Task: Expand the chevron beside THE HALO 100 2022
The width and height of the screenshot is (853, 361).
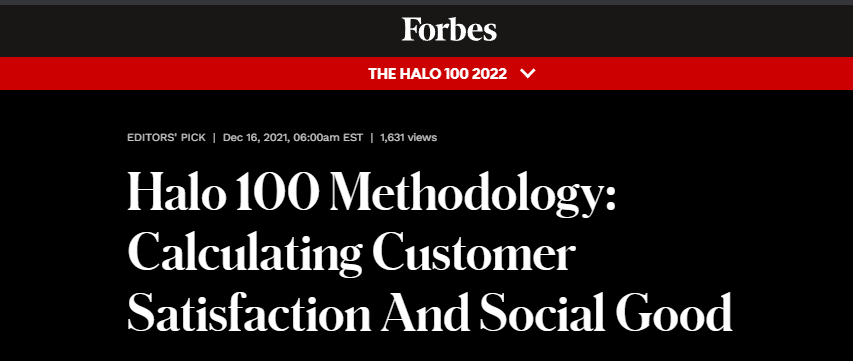Action: tap(528, 73)
